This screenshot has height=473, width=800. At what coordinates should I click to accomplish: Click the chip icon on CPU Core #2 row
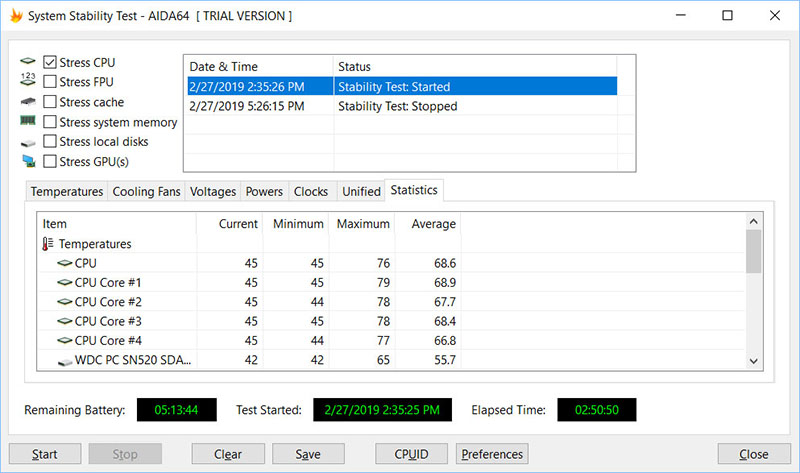pos(65,302)
